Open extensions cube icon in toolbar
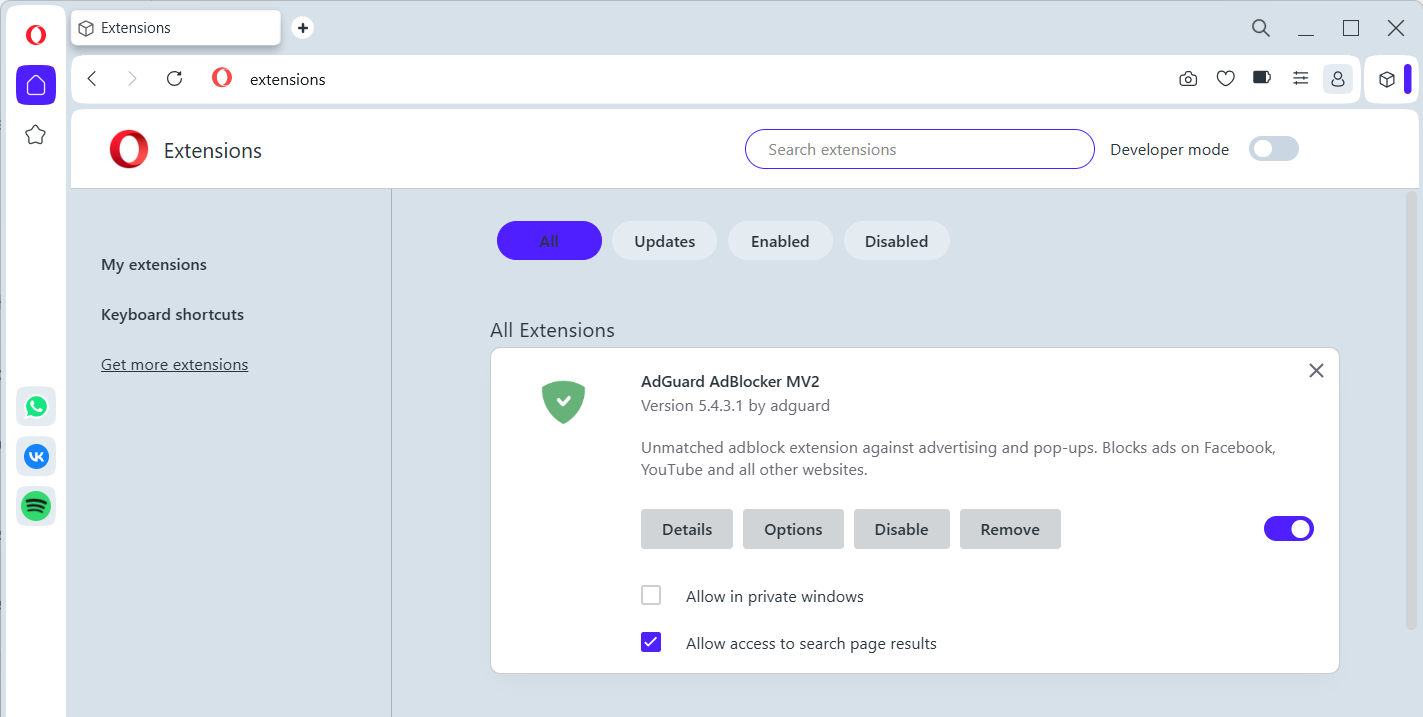 1387,79
